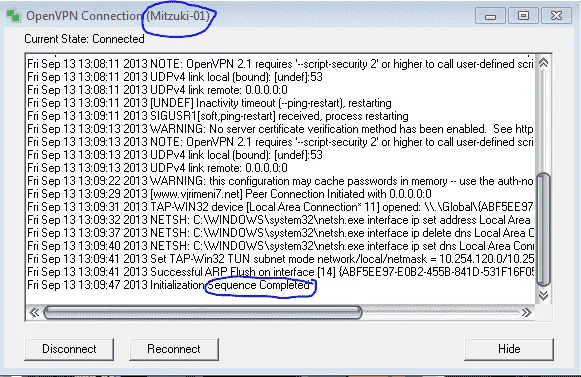Select the 13:09:13 server certificate warning line

280,129
